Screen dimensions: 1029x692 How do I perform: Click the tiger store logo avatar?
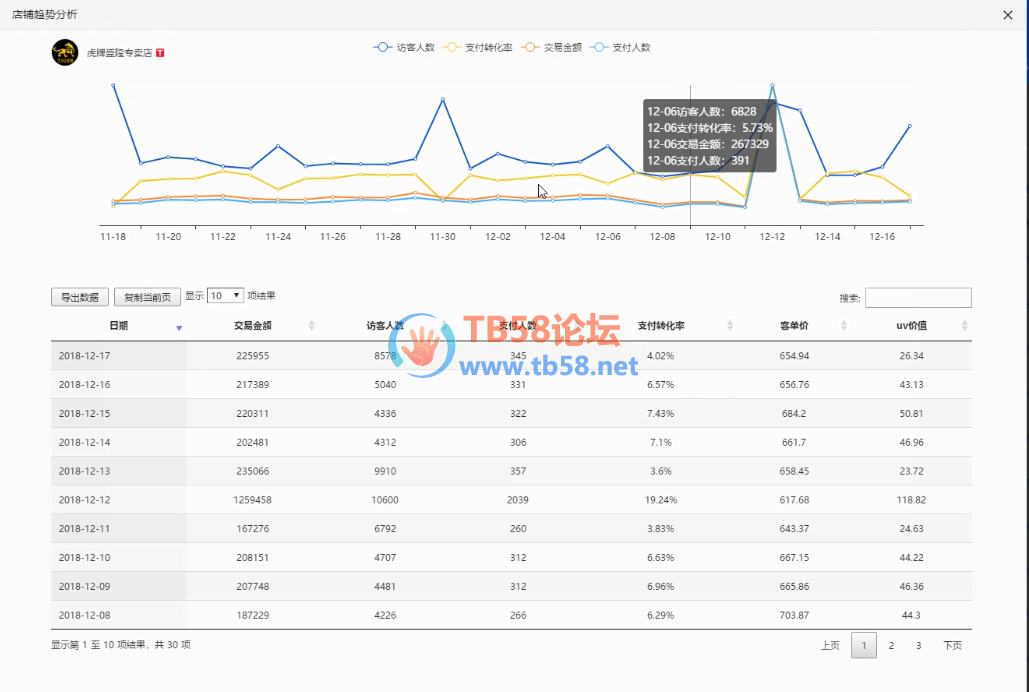click(64, 52)
